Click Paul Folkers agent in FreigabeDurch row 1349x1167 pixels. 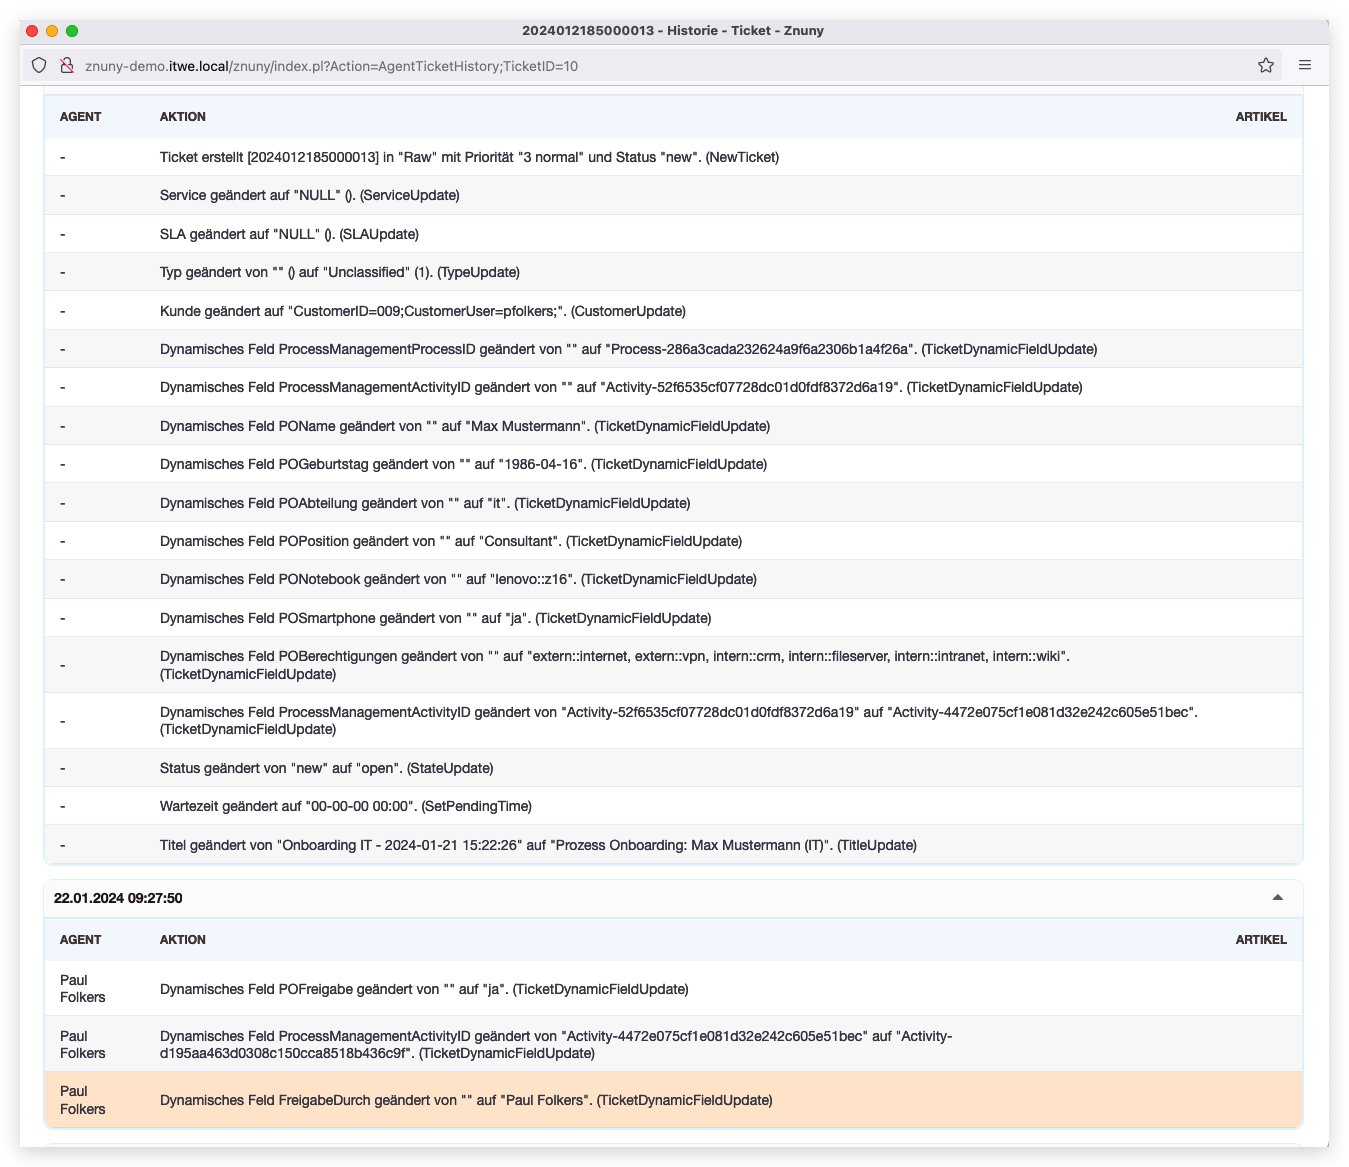pyautogui.click(x=82, y=1100)
